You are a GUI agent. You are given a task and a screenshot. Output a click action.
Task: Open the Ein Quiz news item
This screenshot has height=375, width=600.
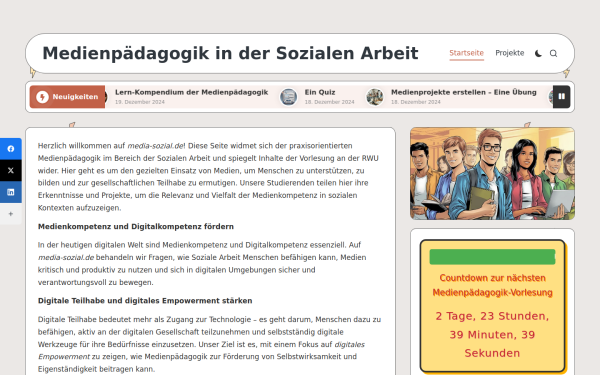(320, 92)
